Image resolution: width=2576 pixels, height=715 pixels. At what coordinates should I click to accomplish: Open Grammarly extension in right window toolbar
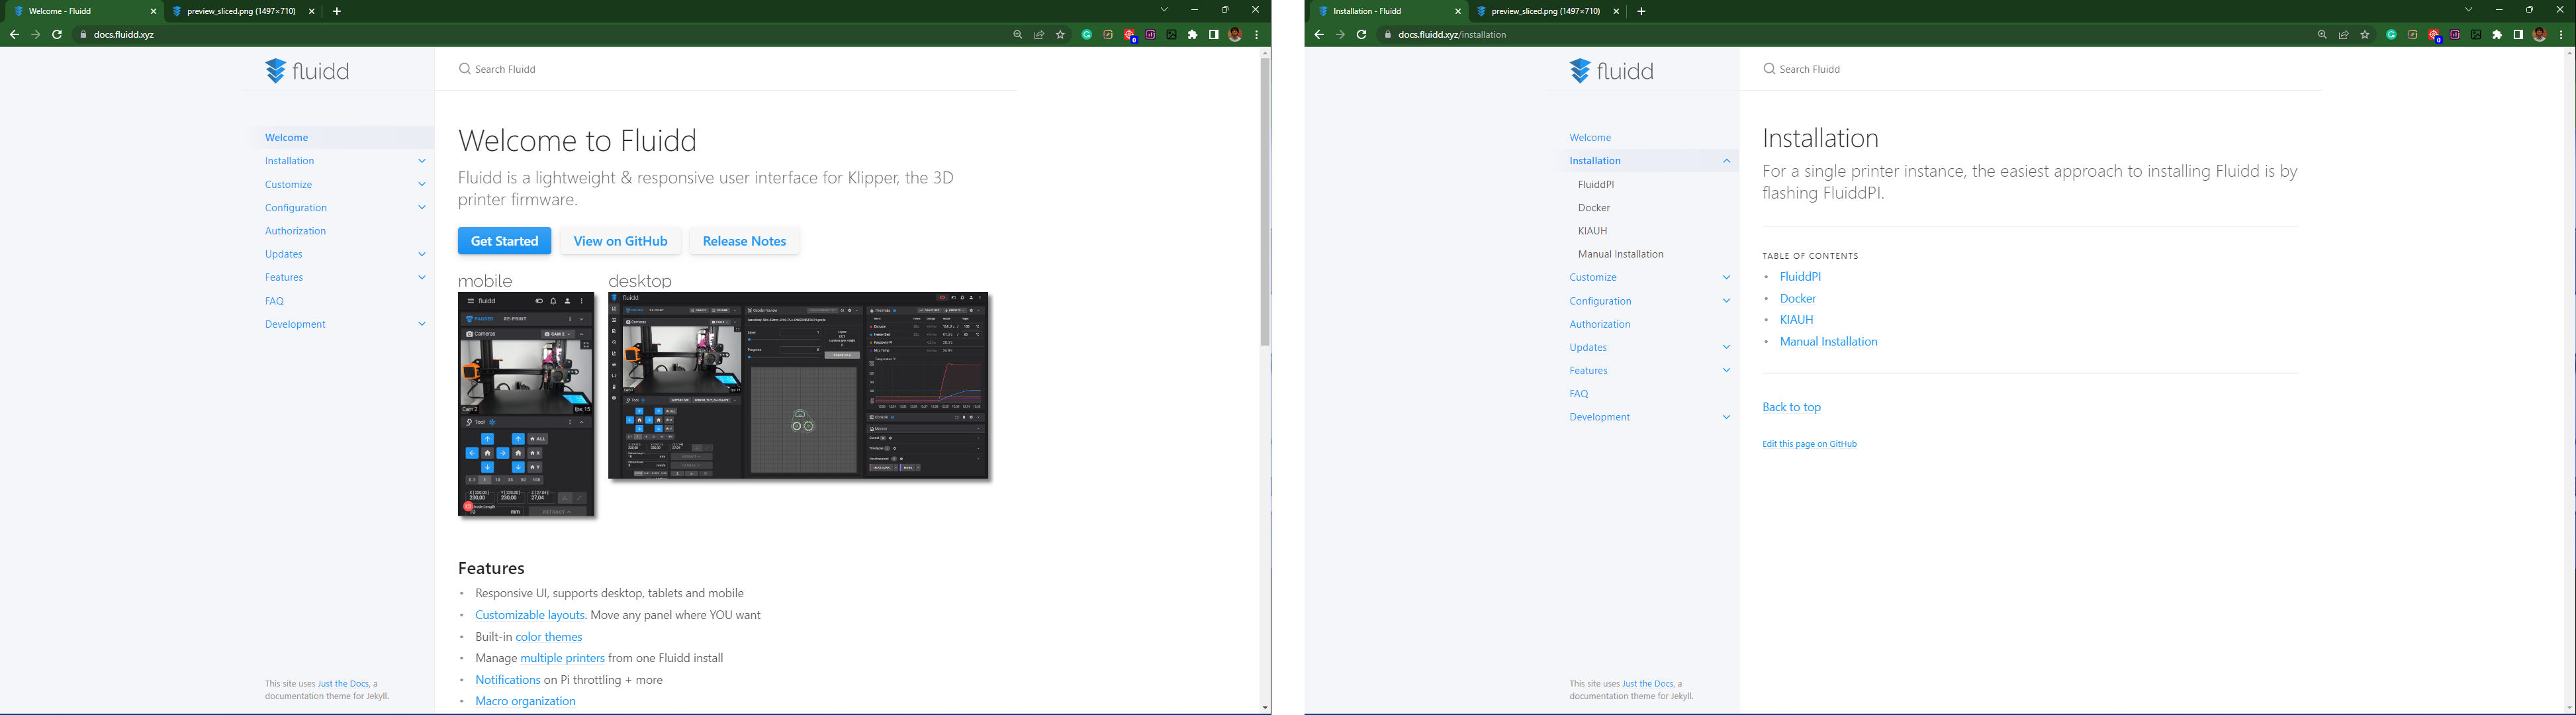click(2392, 35)
